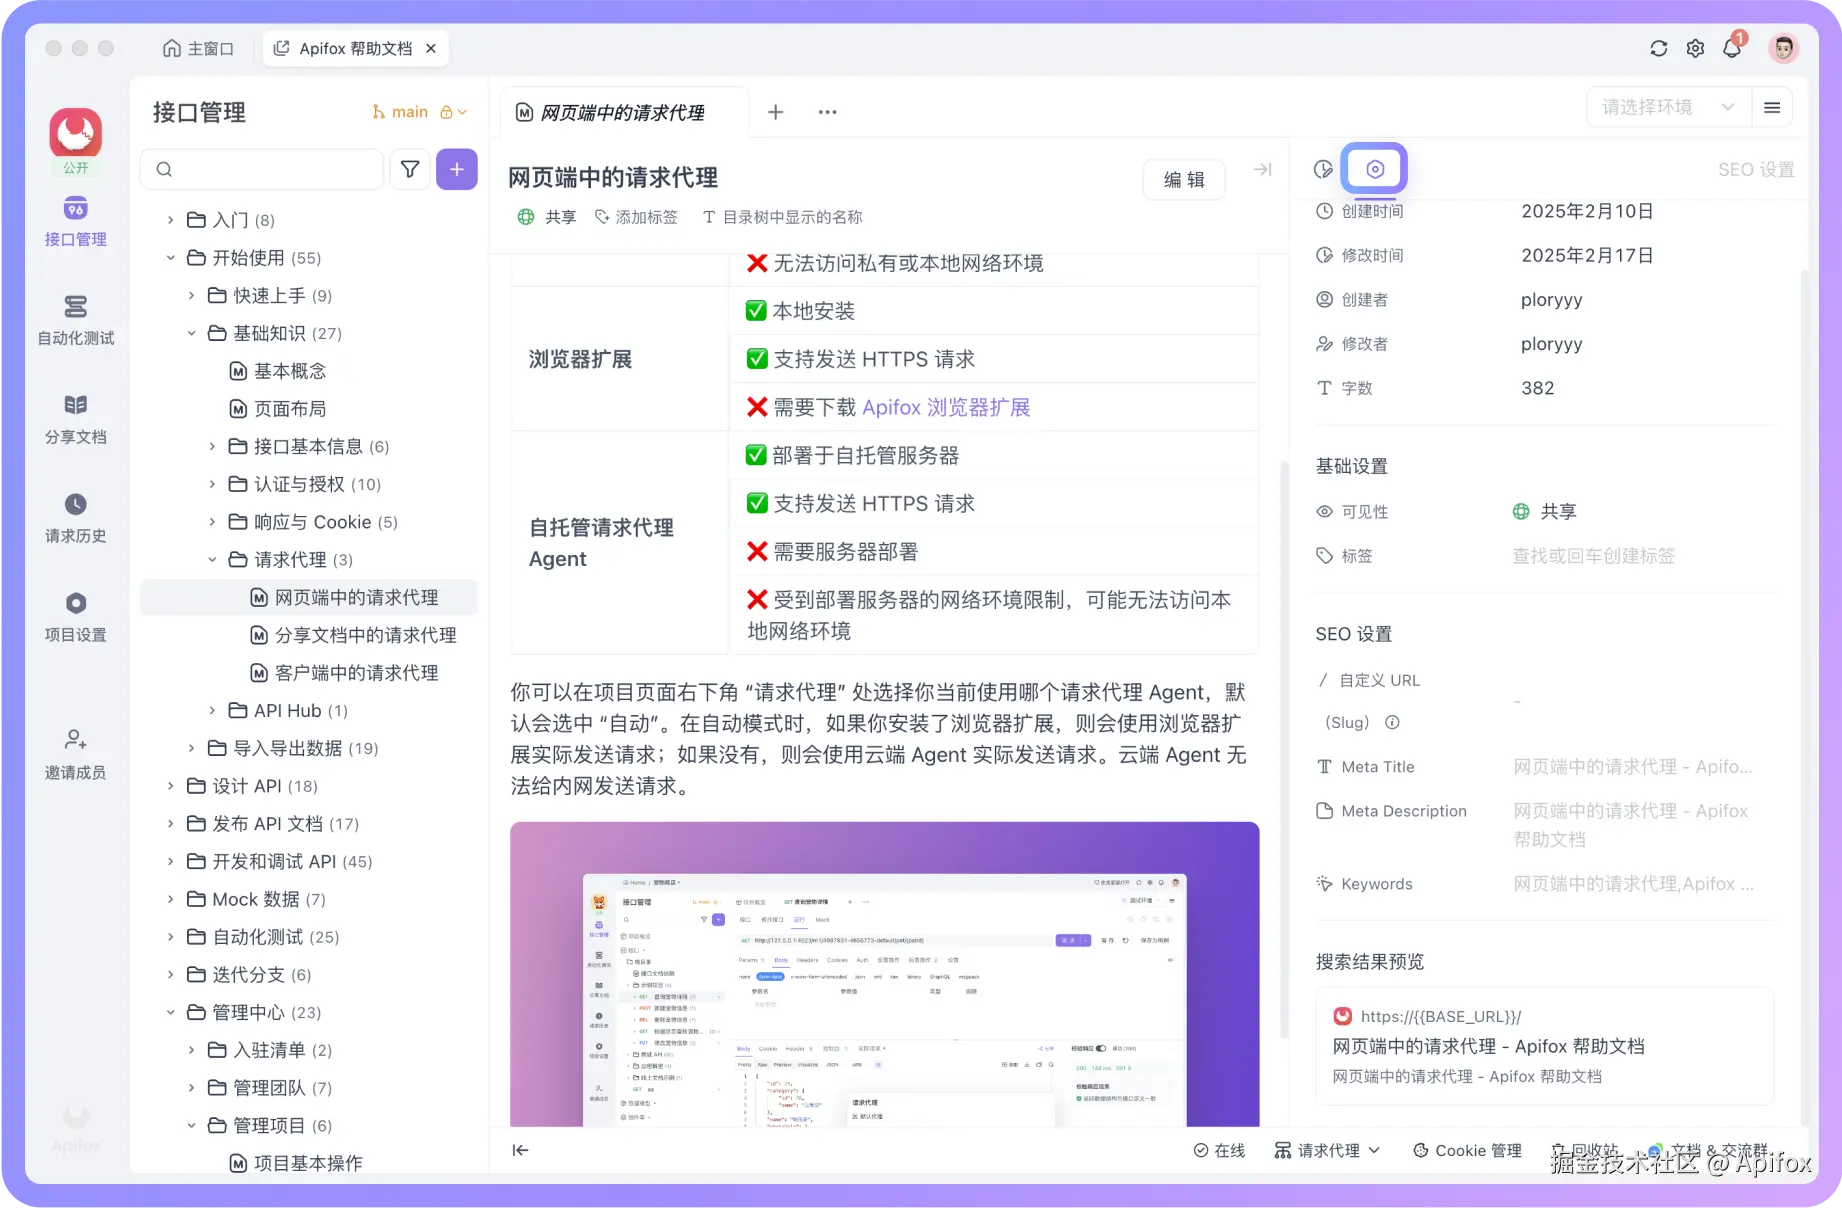This screenshot has height=1208, width=1842.
Task: Open 项目设置 in the left rail
Action: pos(75,616)
